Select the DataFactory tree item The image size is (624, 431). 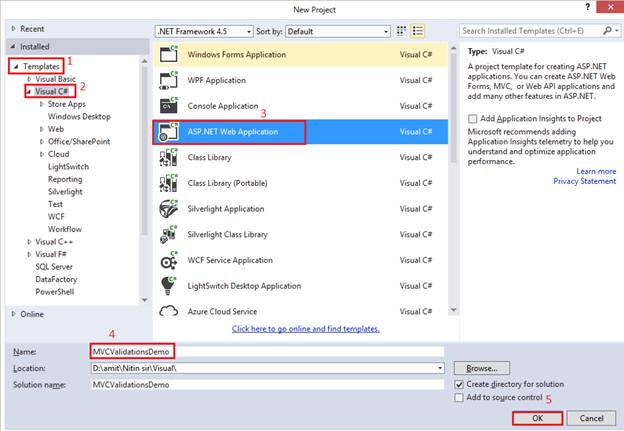click(x=56, y=279)
